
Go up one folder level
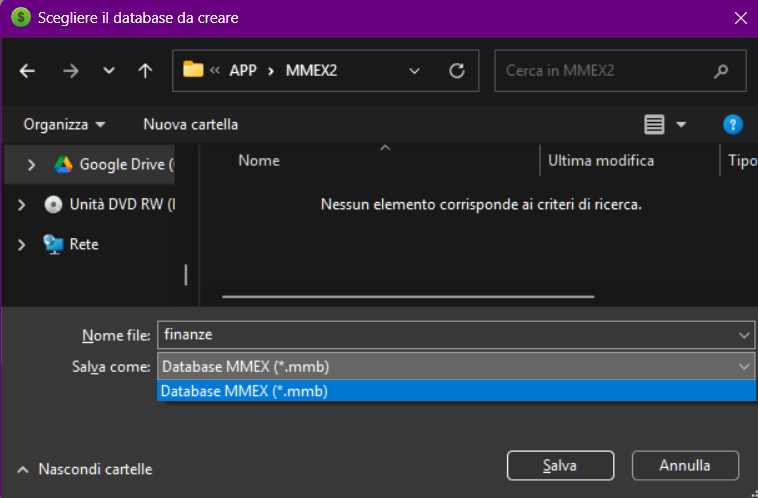click(x=145, y=71)
